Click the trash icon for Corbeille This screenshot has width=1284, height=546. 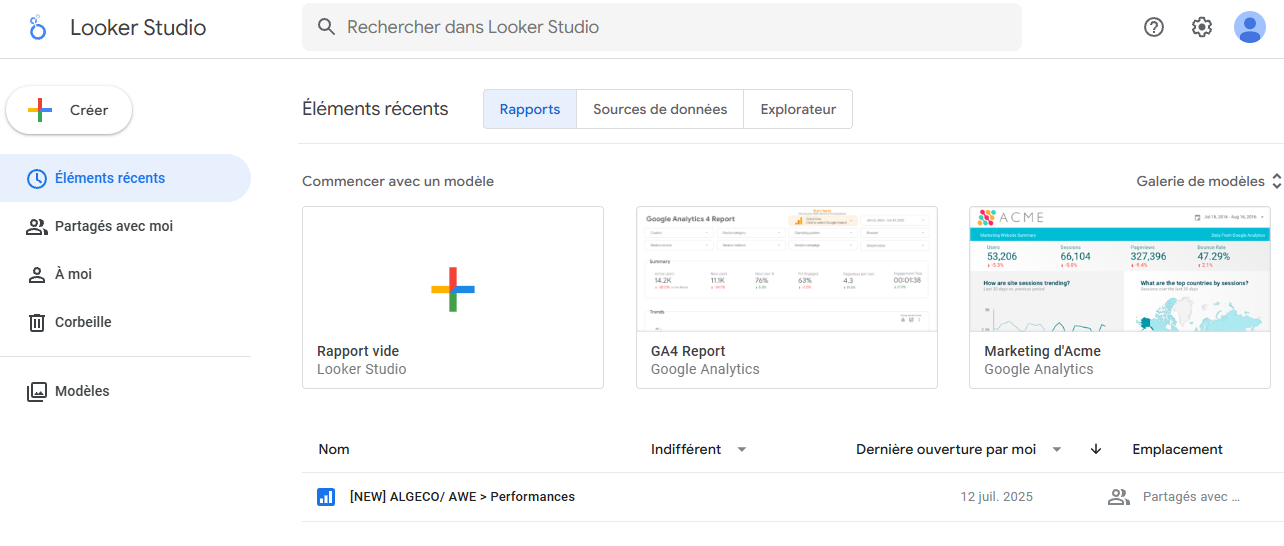point(36,323)
